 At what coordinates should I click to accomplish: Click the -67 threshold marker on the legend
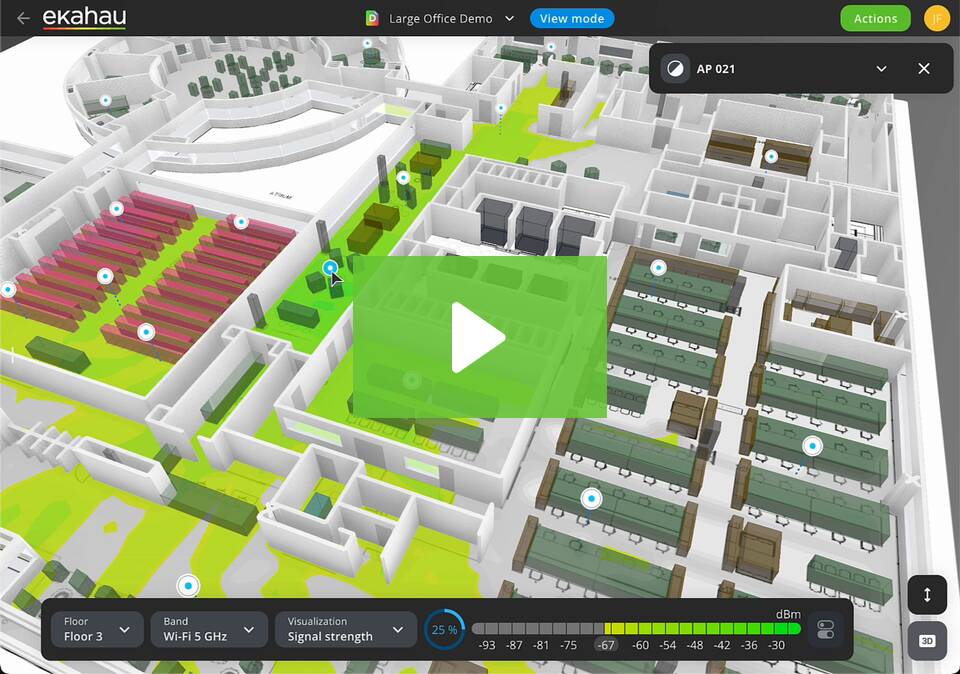(x=606, y=645)
